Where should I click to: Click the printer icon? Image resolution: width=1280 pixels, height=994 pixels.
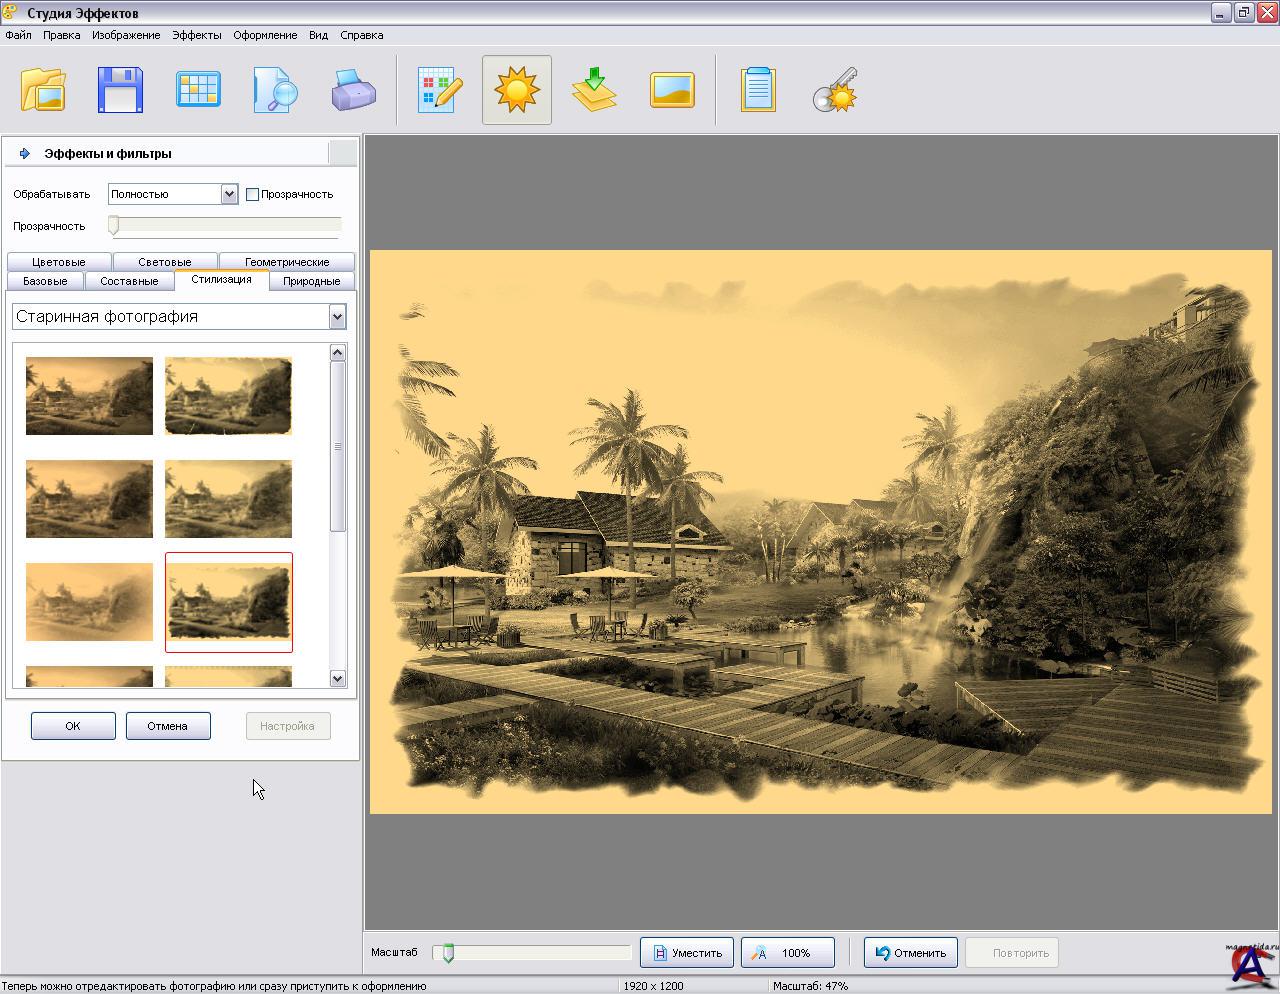coord(353,90)
